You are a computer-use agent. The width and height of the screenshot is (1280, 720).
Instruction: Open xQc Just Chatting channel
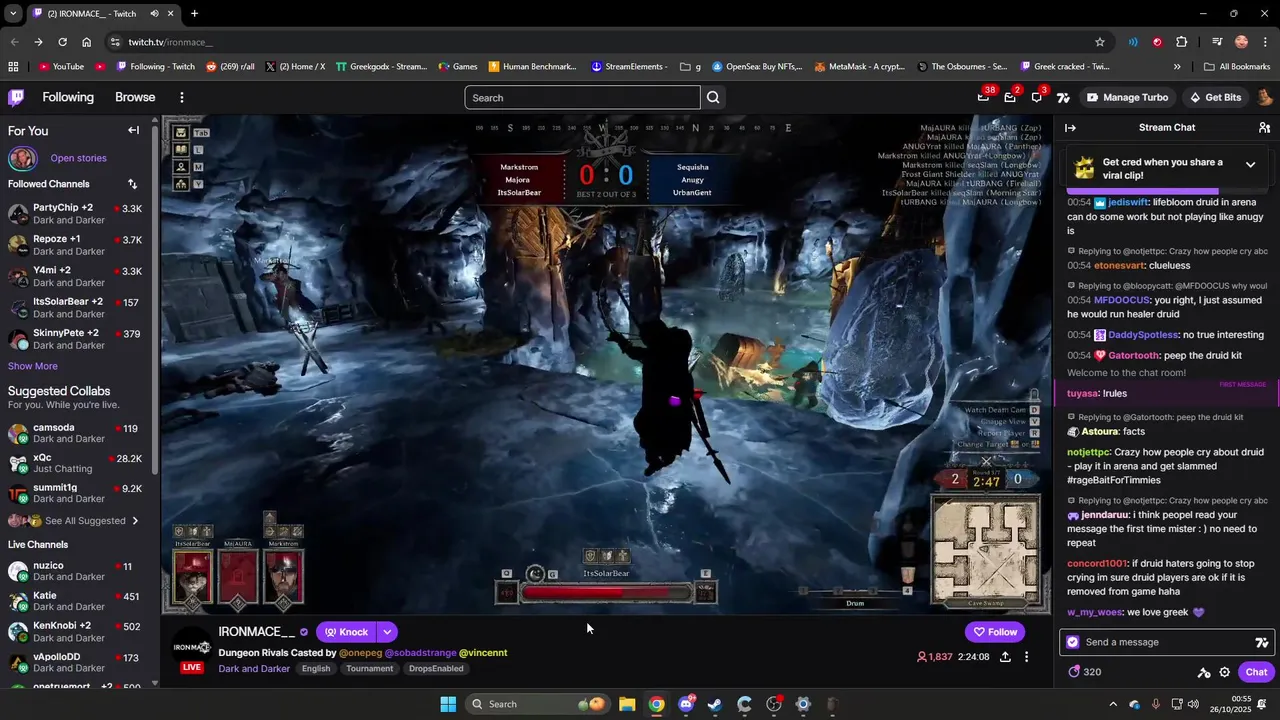pyautogui.click(x=76, y=463)
